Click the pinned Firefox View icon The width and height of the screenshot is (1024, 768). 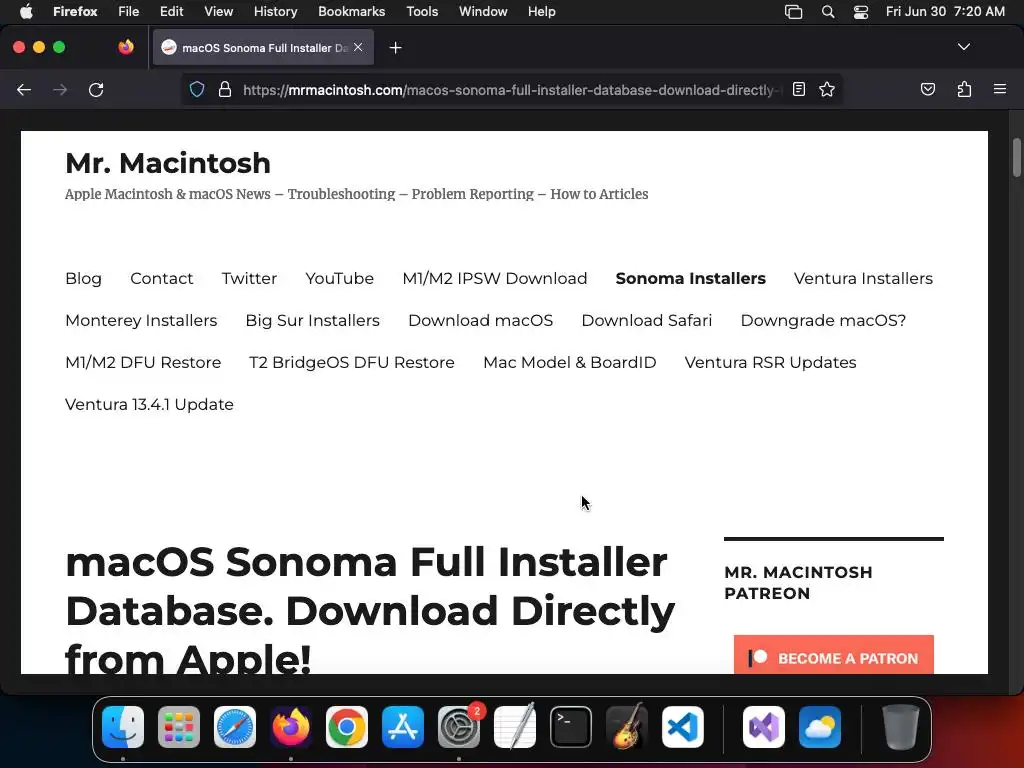[x=126, y=47]
